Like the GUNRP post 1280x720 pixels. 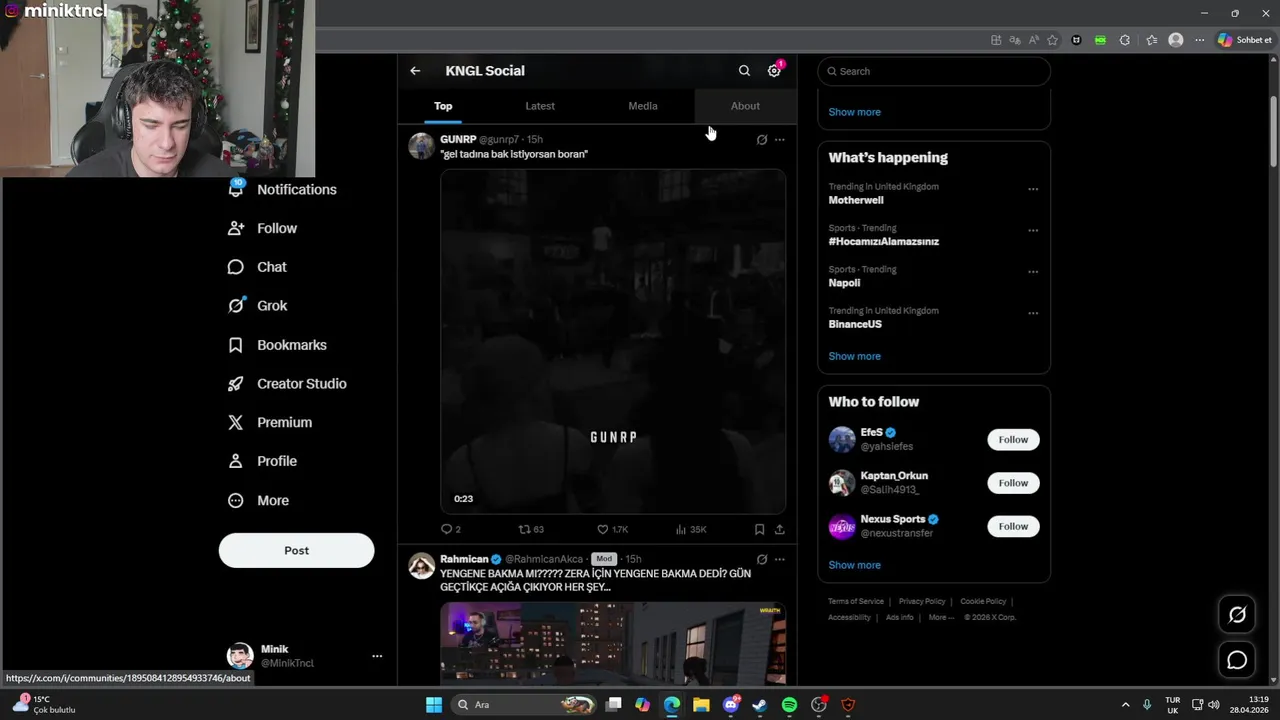coord(602,529)
